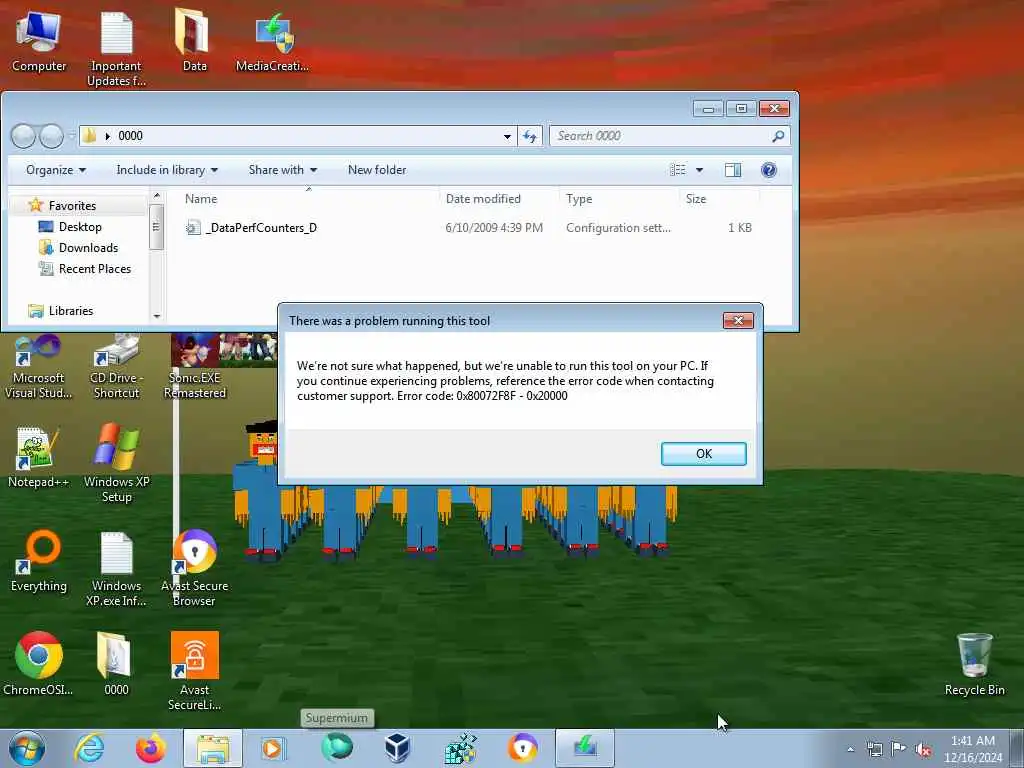The width and height of the screenshot is (1024, 768).
Task: Select Avast Secure Browser desktop icon
Action: click(195, 568)
